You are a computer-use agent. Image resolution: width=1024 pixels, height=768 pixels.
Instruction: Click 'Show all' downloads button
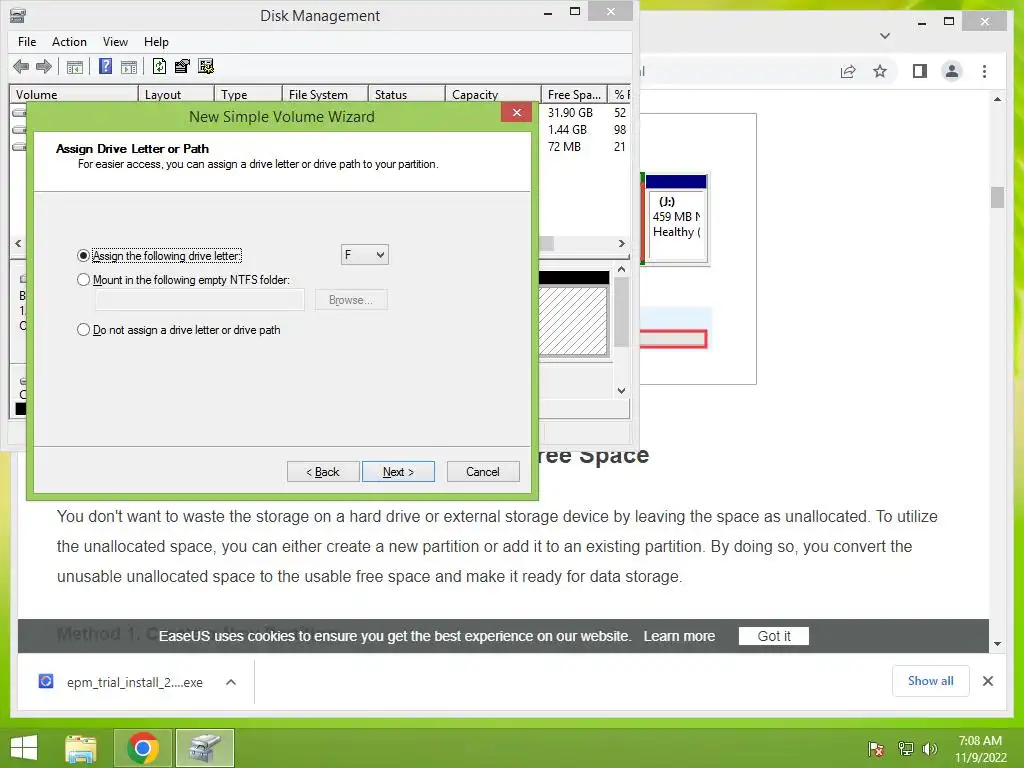point(931,680)
